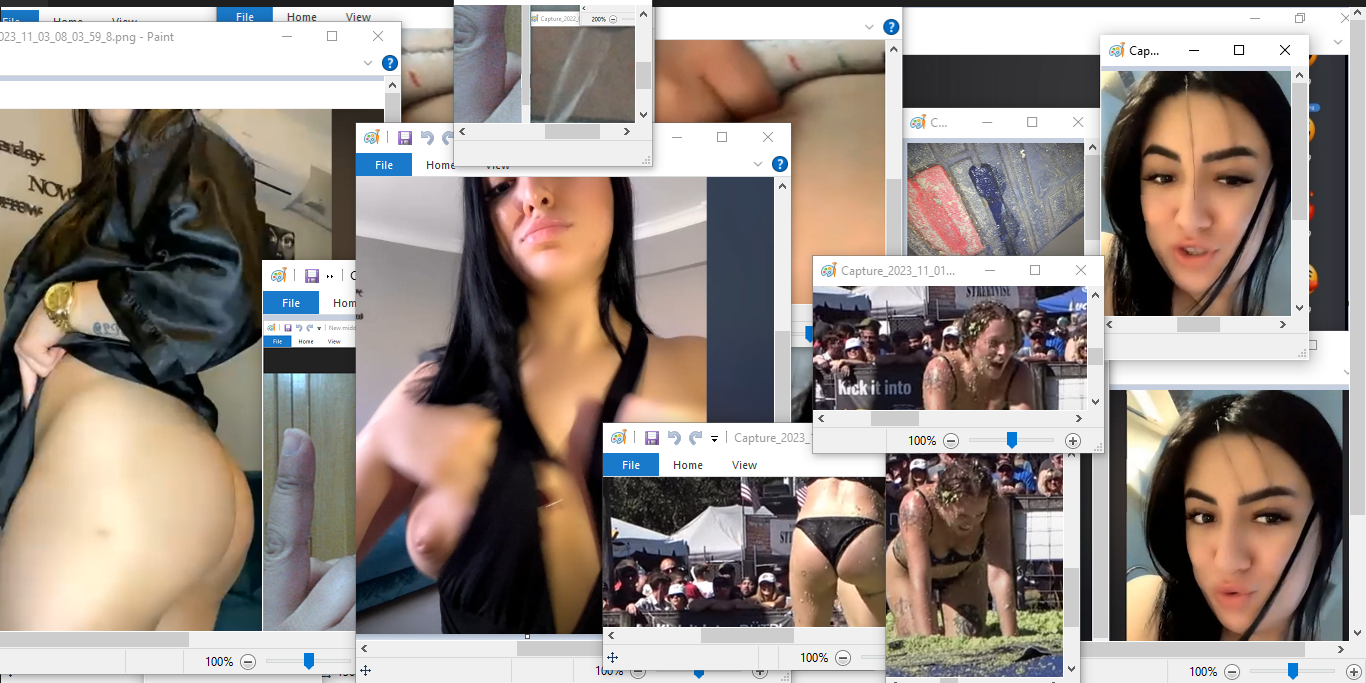Open the Customize Quick Access Toolbar dropdown

point(714,438)
